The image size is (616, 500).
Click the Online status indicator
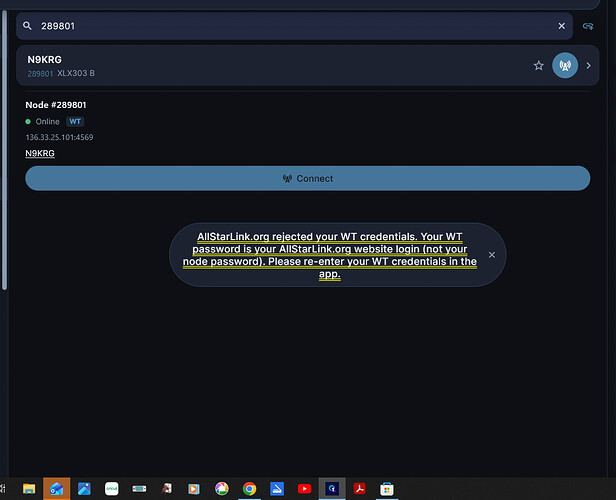(x=42, y=122)
